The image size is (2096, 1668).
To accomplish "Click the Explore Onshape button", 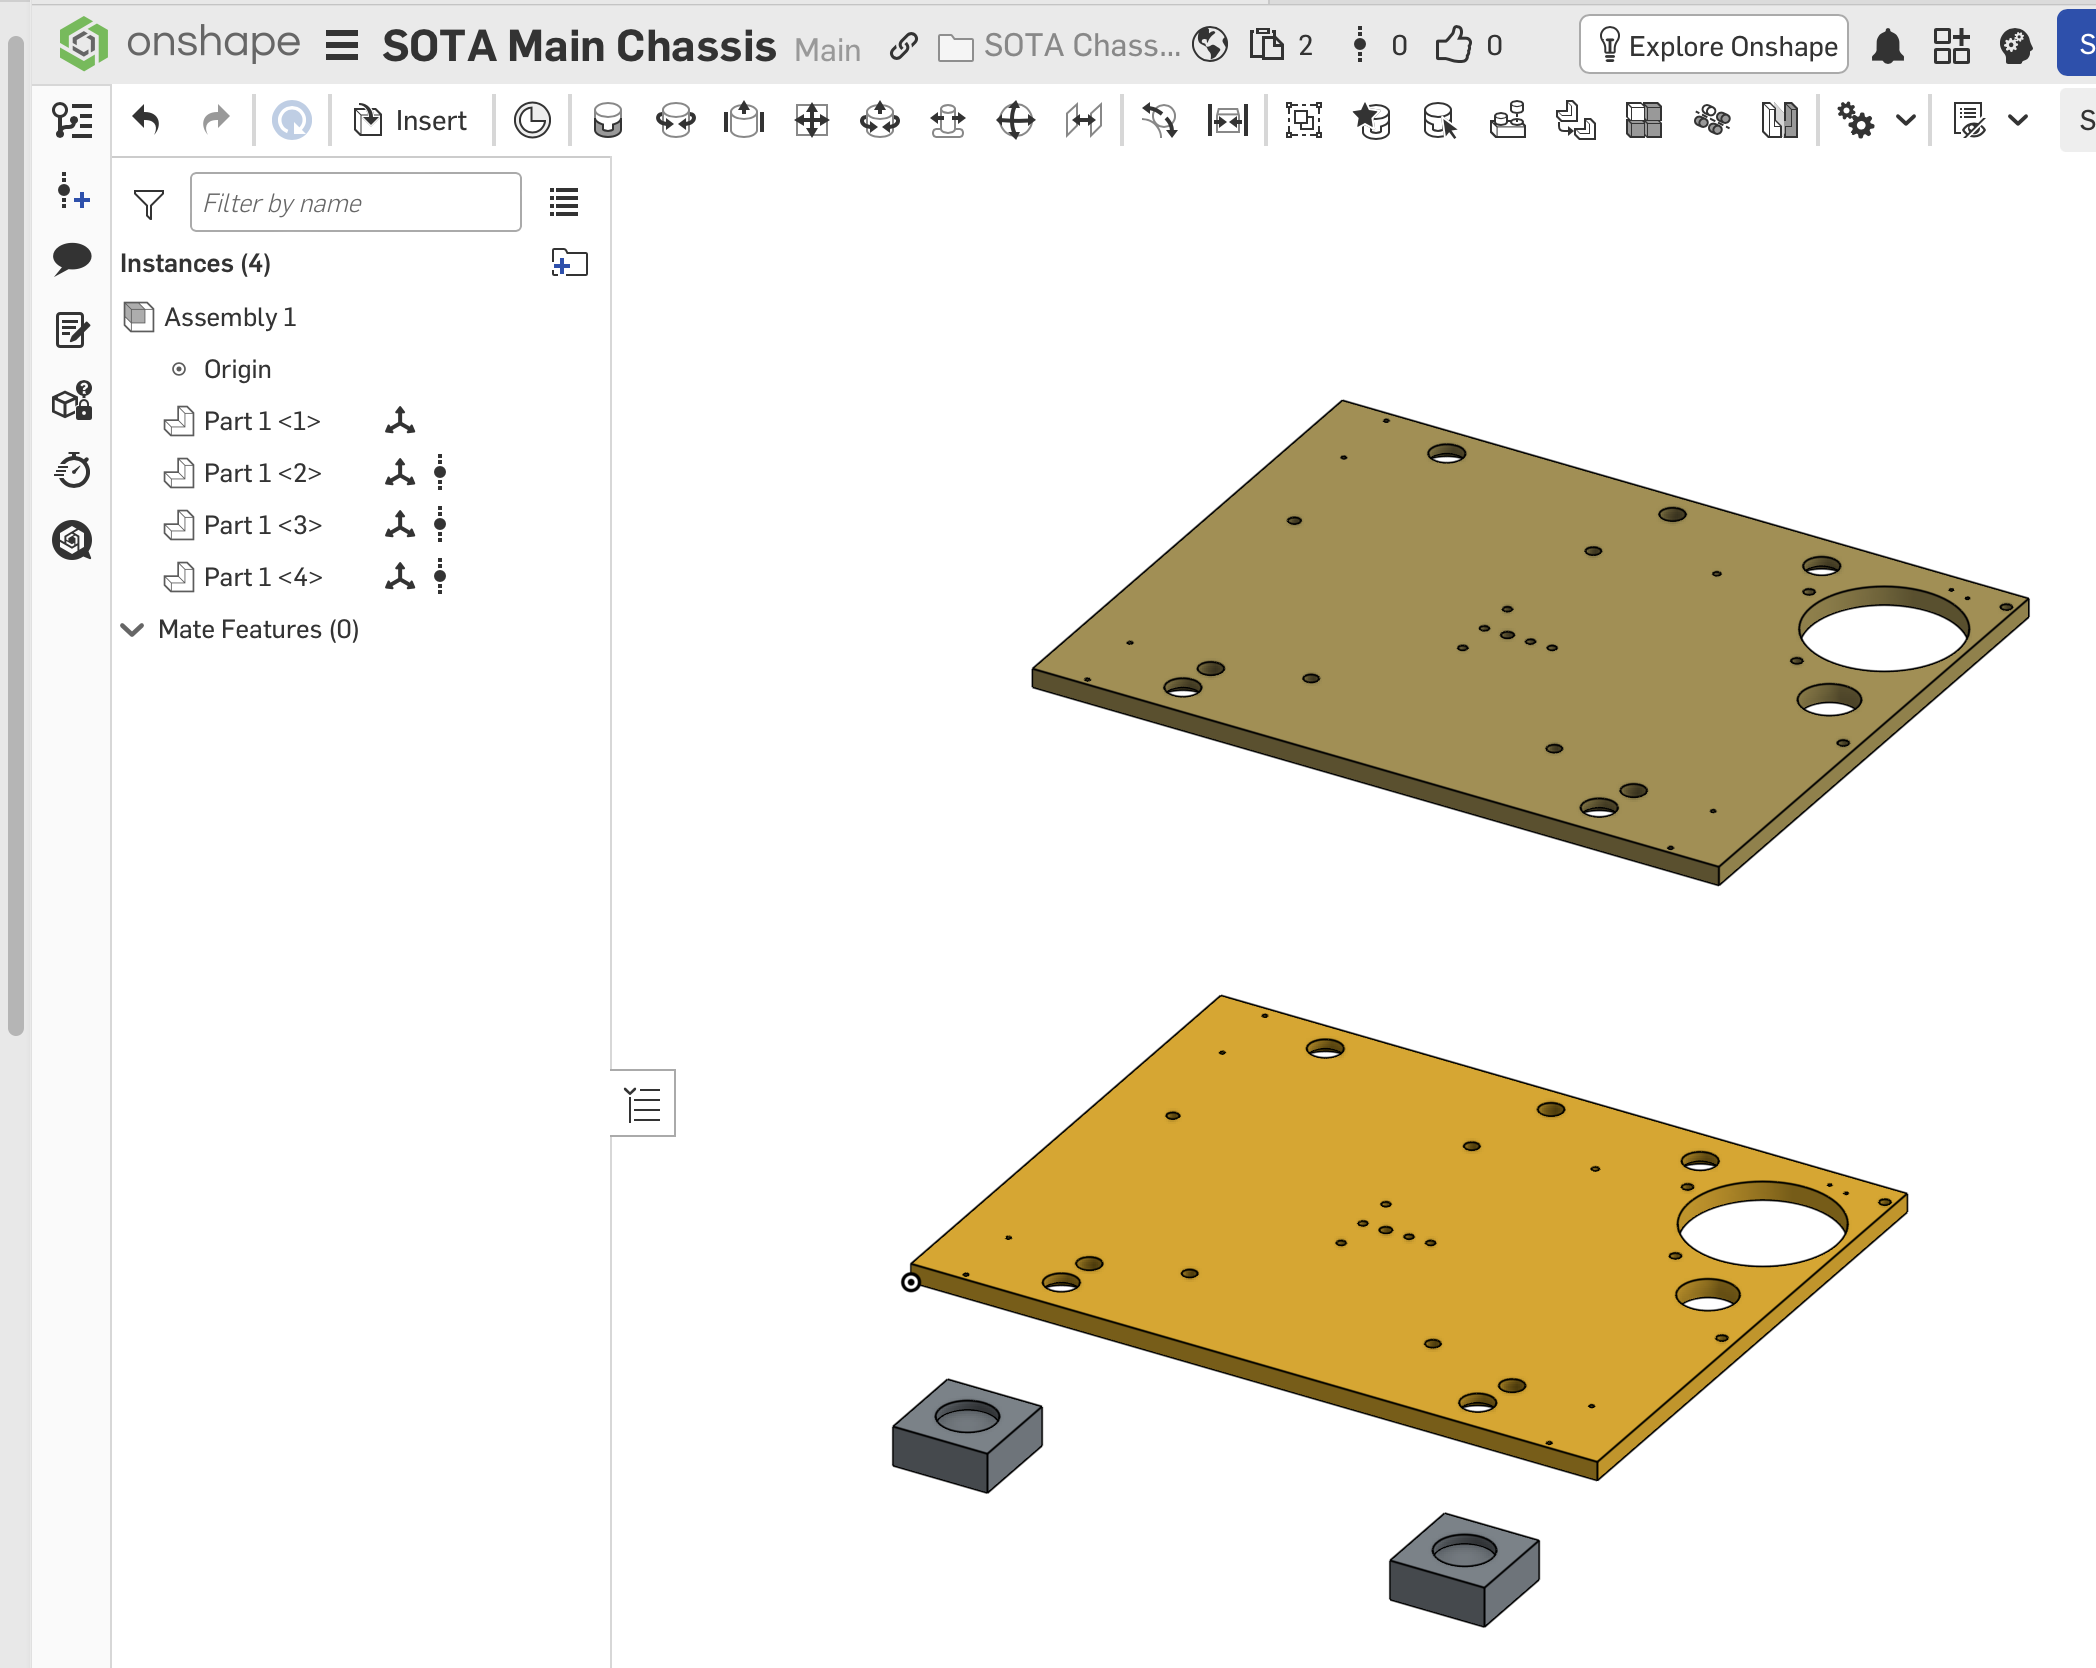I will tap(1714, 46).
